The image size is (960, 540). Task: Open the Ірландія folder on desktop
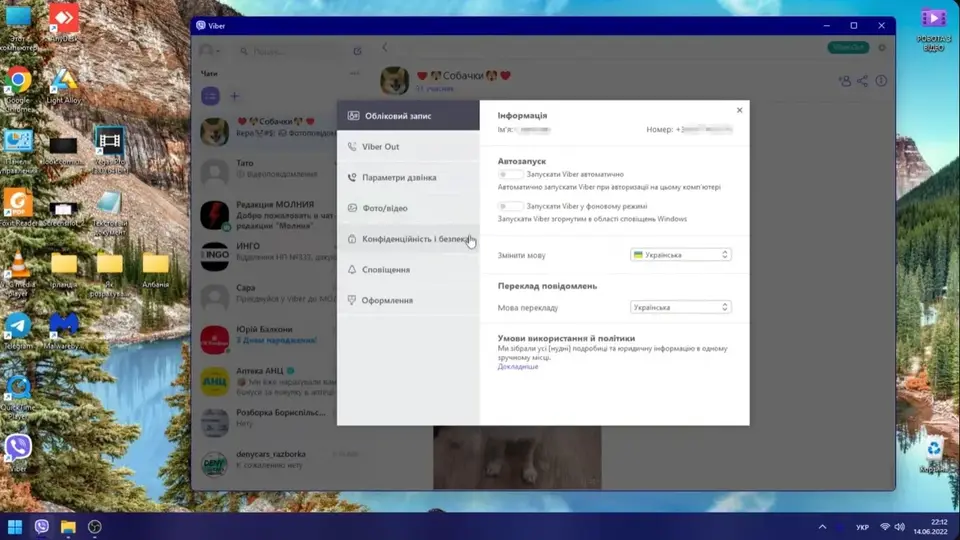64,269
